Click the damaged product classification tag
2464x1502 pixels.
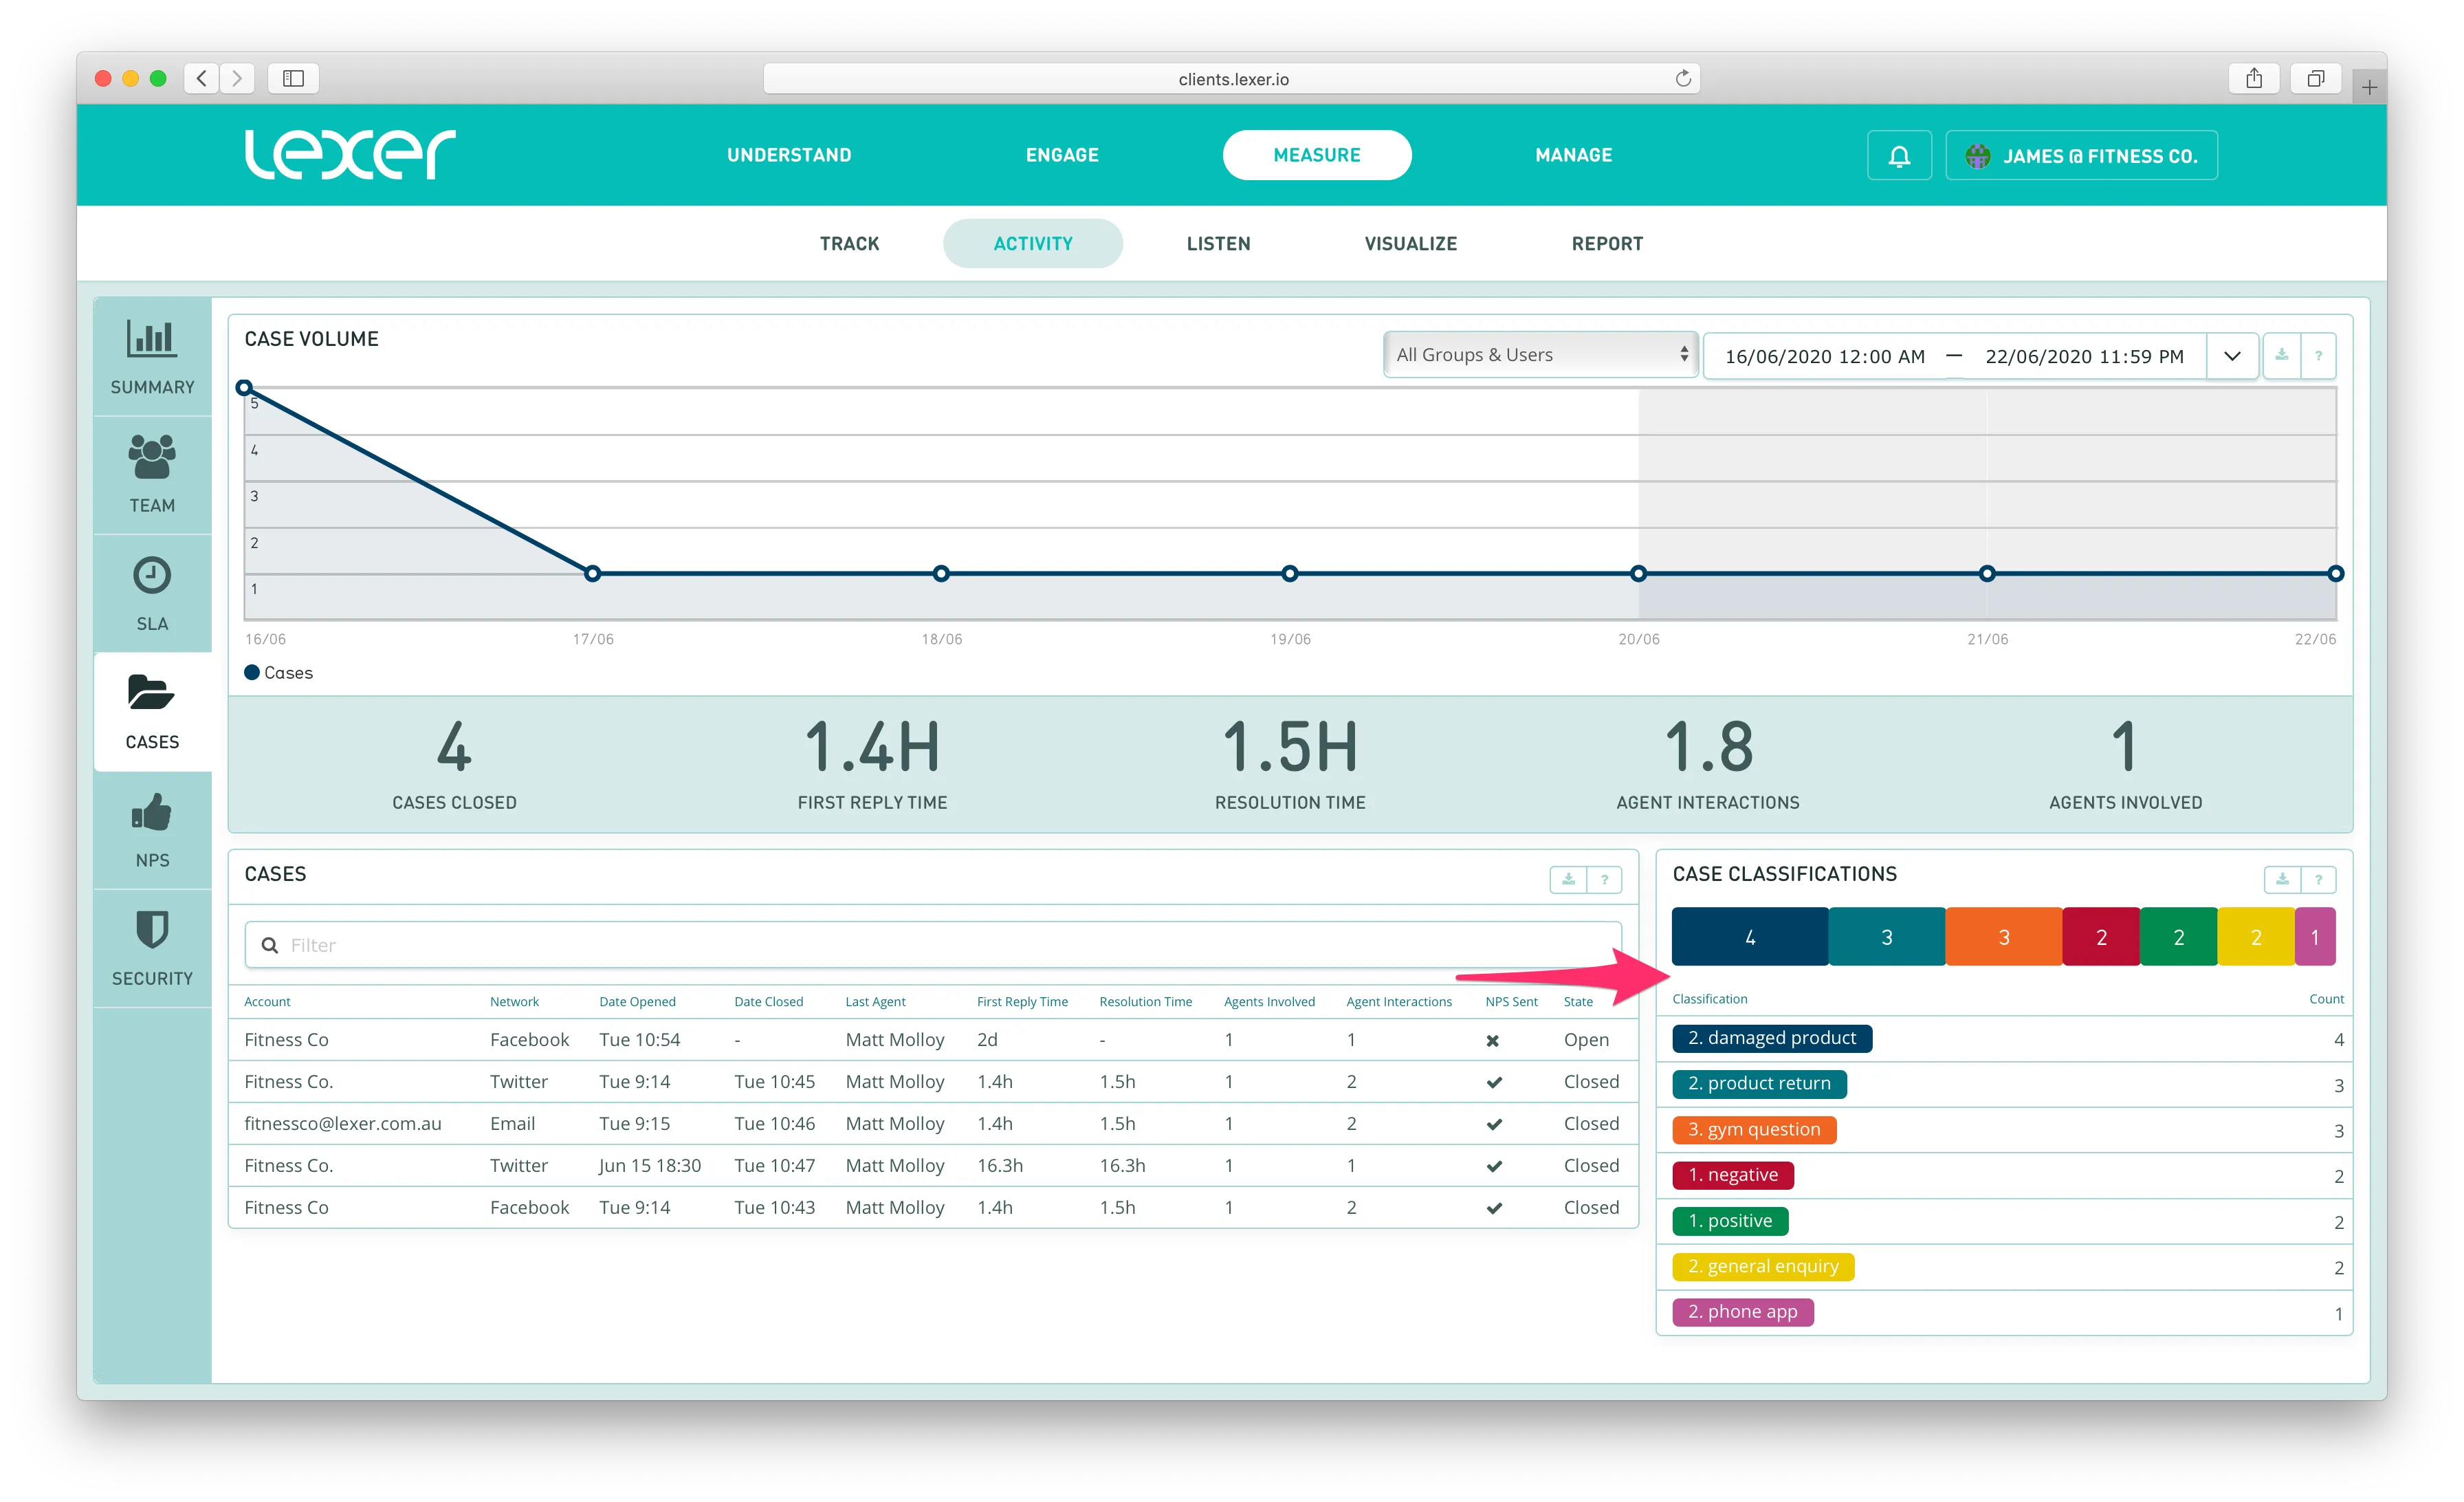pos(1771,1038)
